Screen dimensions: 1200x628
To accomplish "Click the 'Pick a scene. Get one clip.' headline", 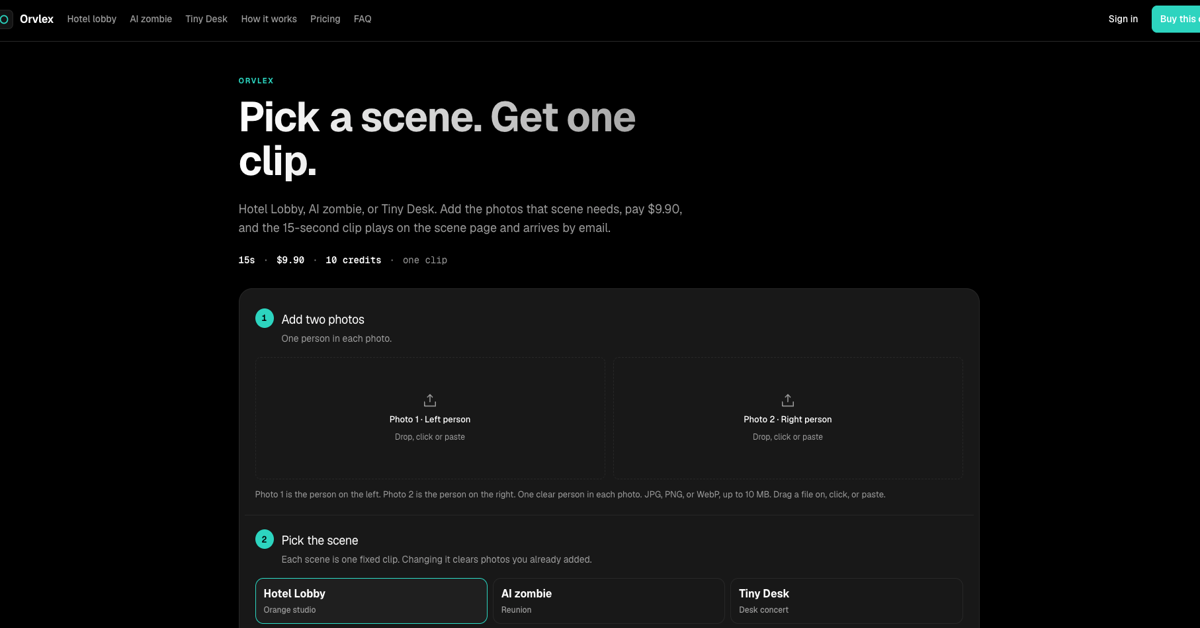I will [x=437, y=138].
